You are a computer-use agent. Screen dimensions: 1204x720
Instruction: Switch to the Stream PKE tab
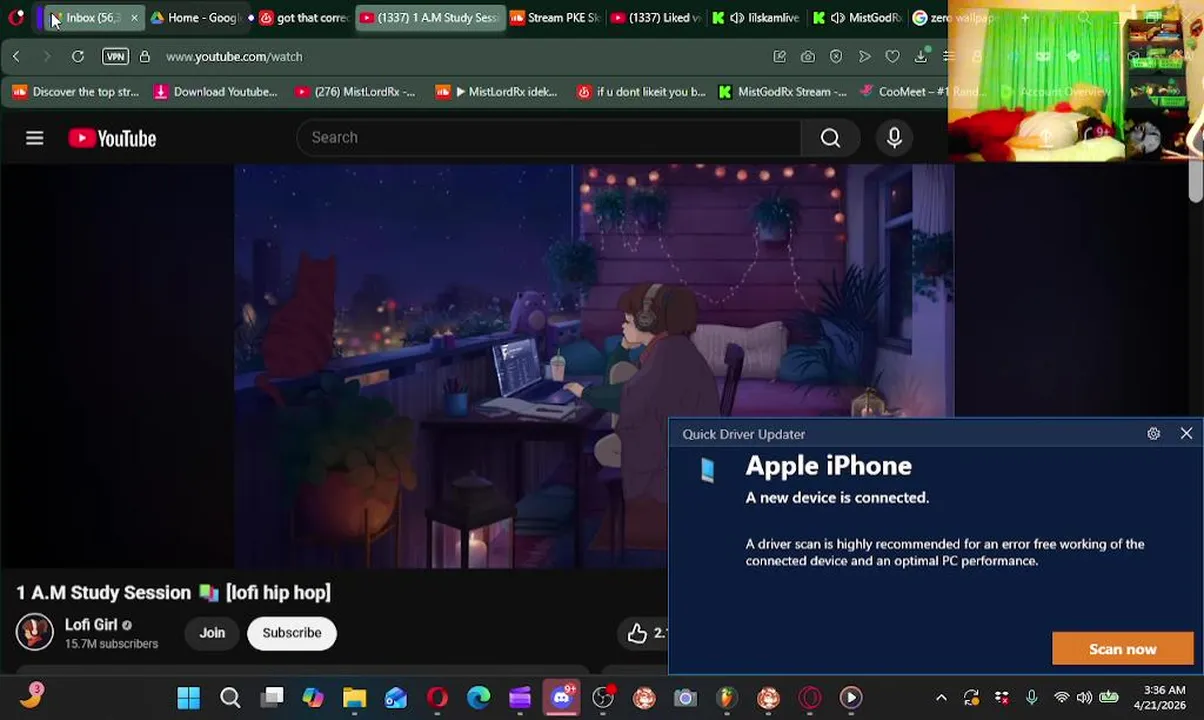554,18
